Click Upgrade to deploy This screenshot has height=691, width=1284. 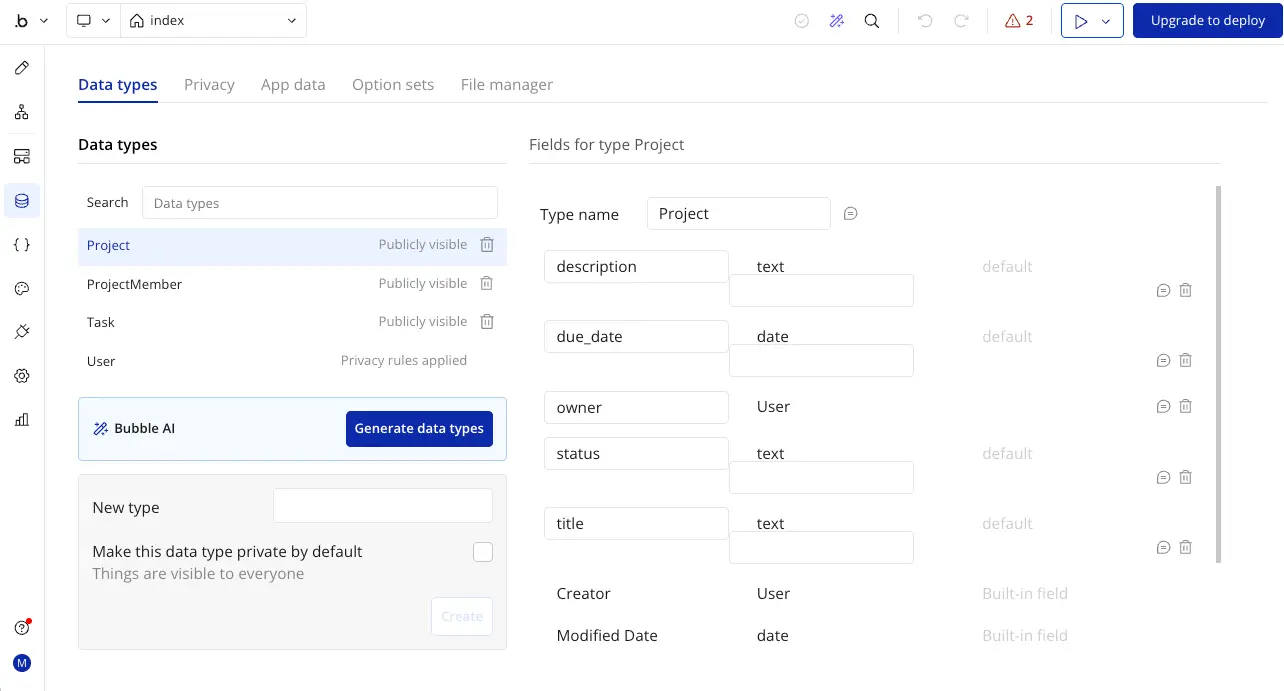tap(1207, 20)
